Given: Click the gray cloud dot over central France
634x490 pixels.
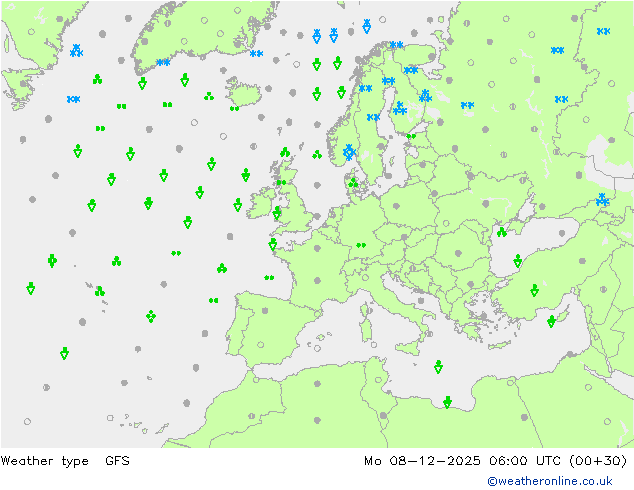Looking at the screenshot, I should 317,280.
